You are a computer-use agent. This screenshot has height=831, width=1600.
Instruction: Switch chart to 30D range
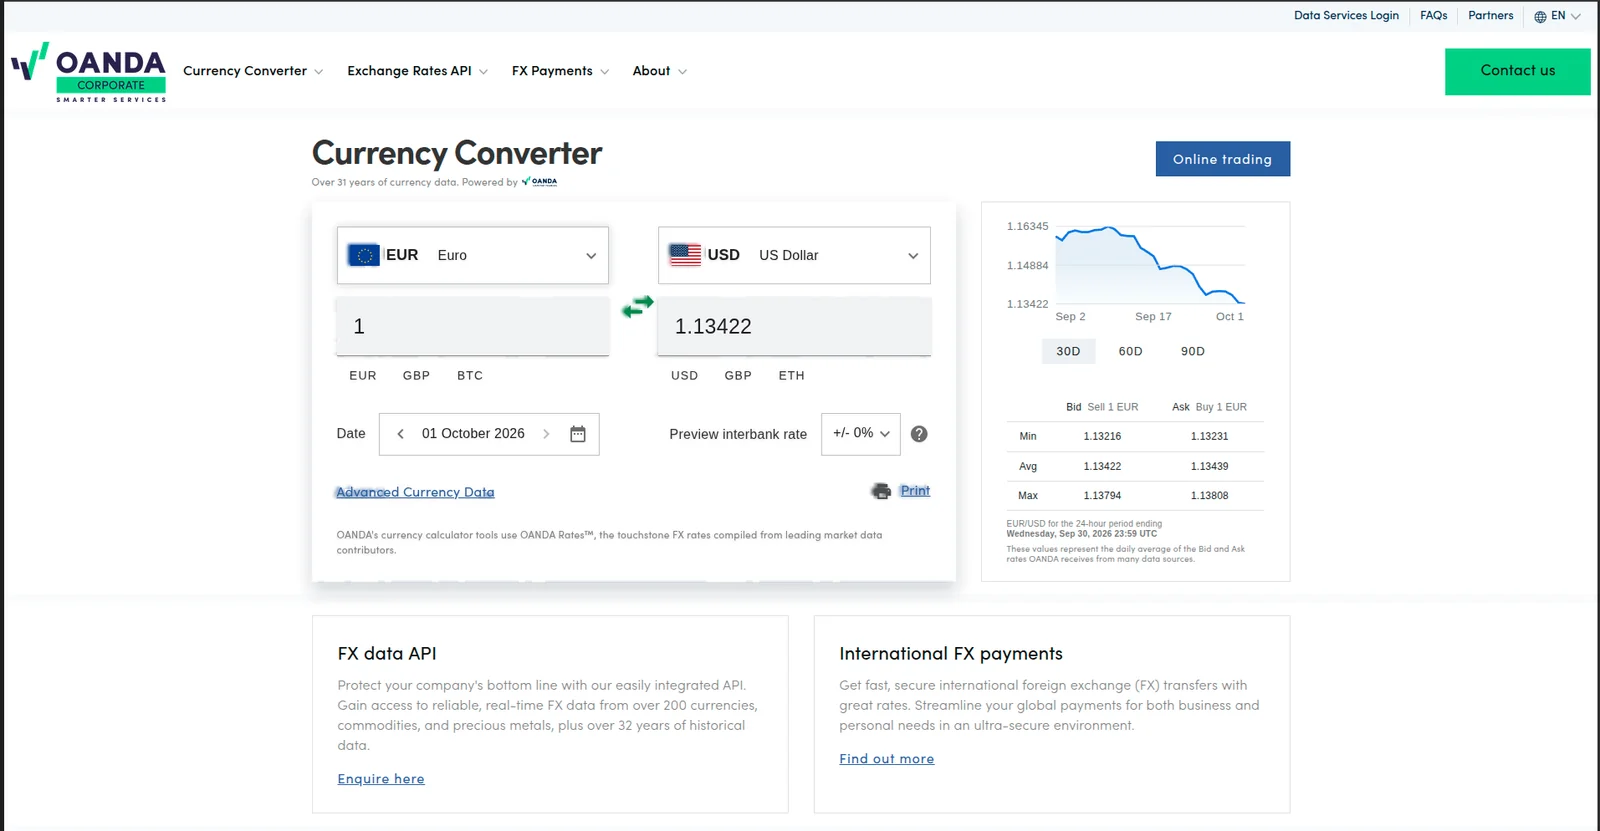tap(1068, 351)
